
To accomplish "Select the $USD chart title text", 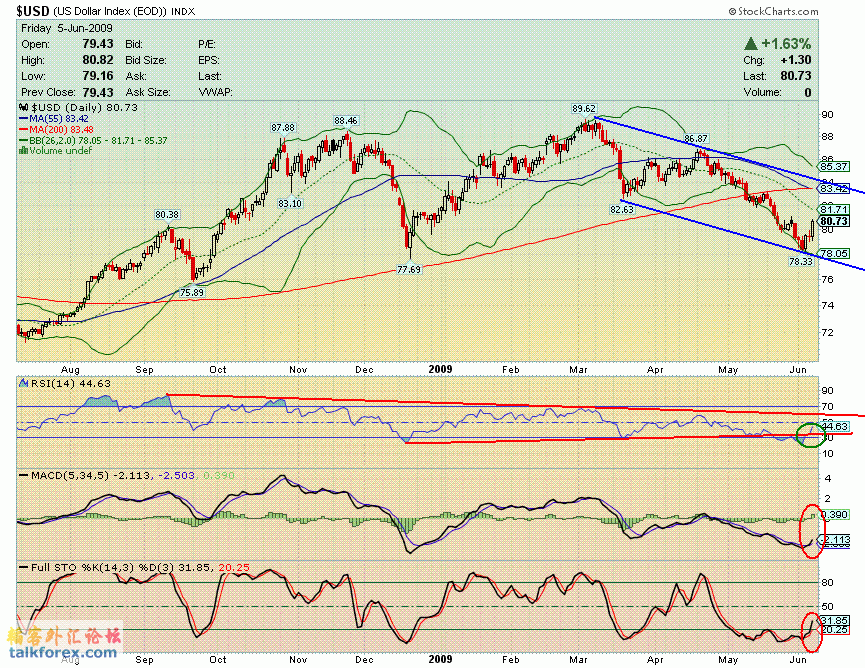I will click(x=33, y=10).
